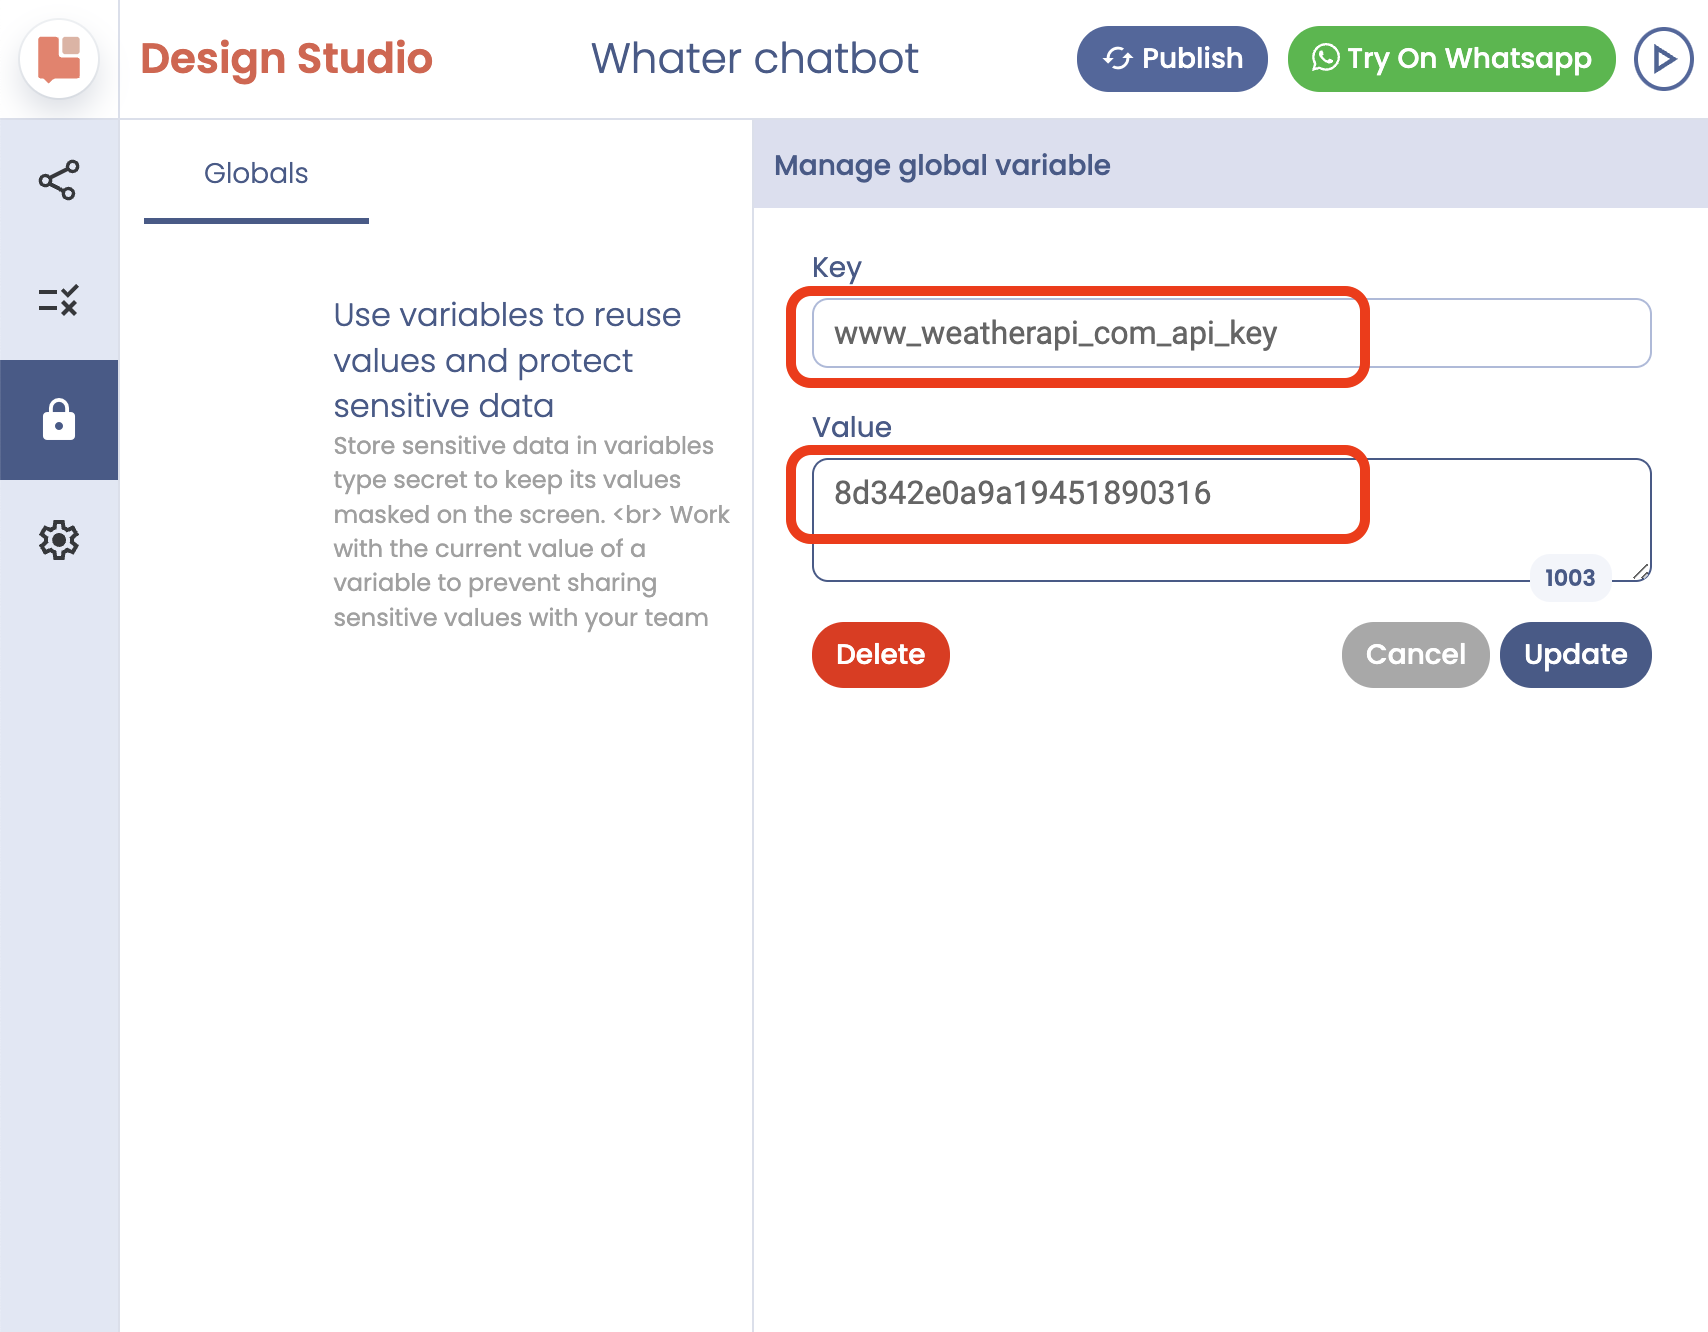Screen dimensions: 1708x1332
Task: Click the Whater chatbot title
Action: click(754, 59)
